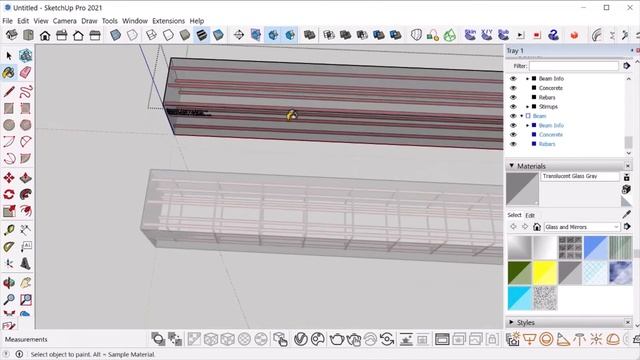Enable X-Ray face style
This screenshot has height=360, width=640.
pyautogui.click(x=116, y=35)
